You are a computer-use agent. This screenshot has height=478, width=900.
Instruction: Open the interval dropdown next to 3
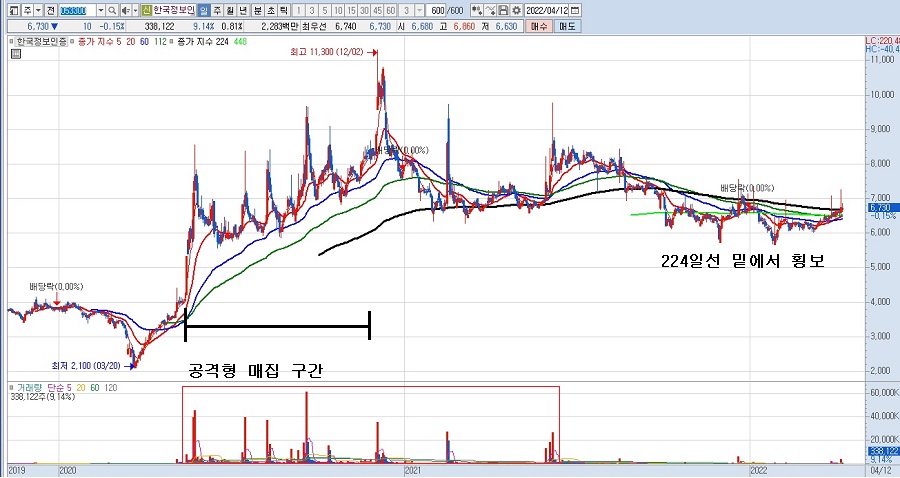[x=420, y=10]
